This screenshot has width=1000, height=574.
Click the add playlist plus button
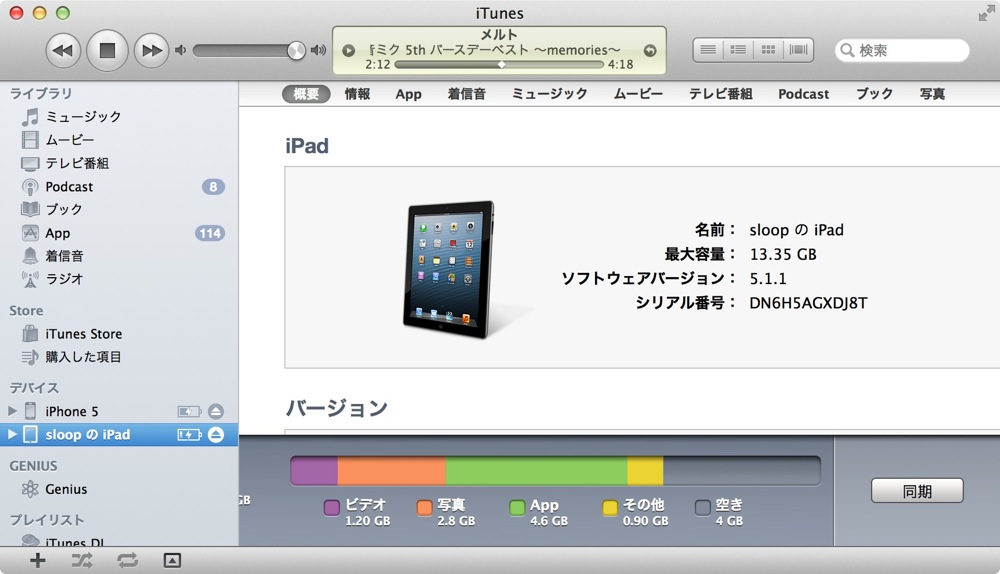38,561
